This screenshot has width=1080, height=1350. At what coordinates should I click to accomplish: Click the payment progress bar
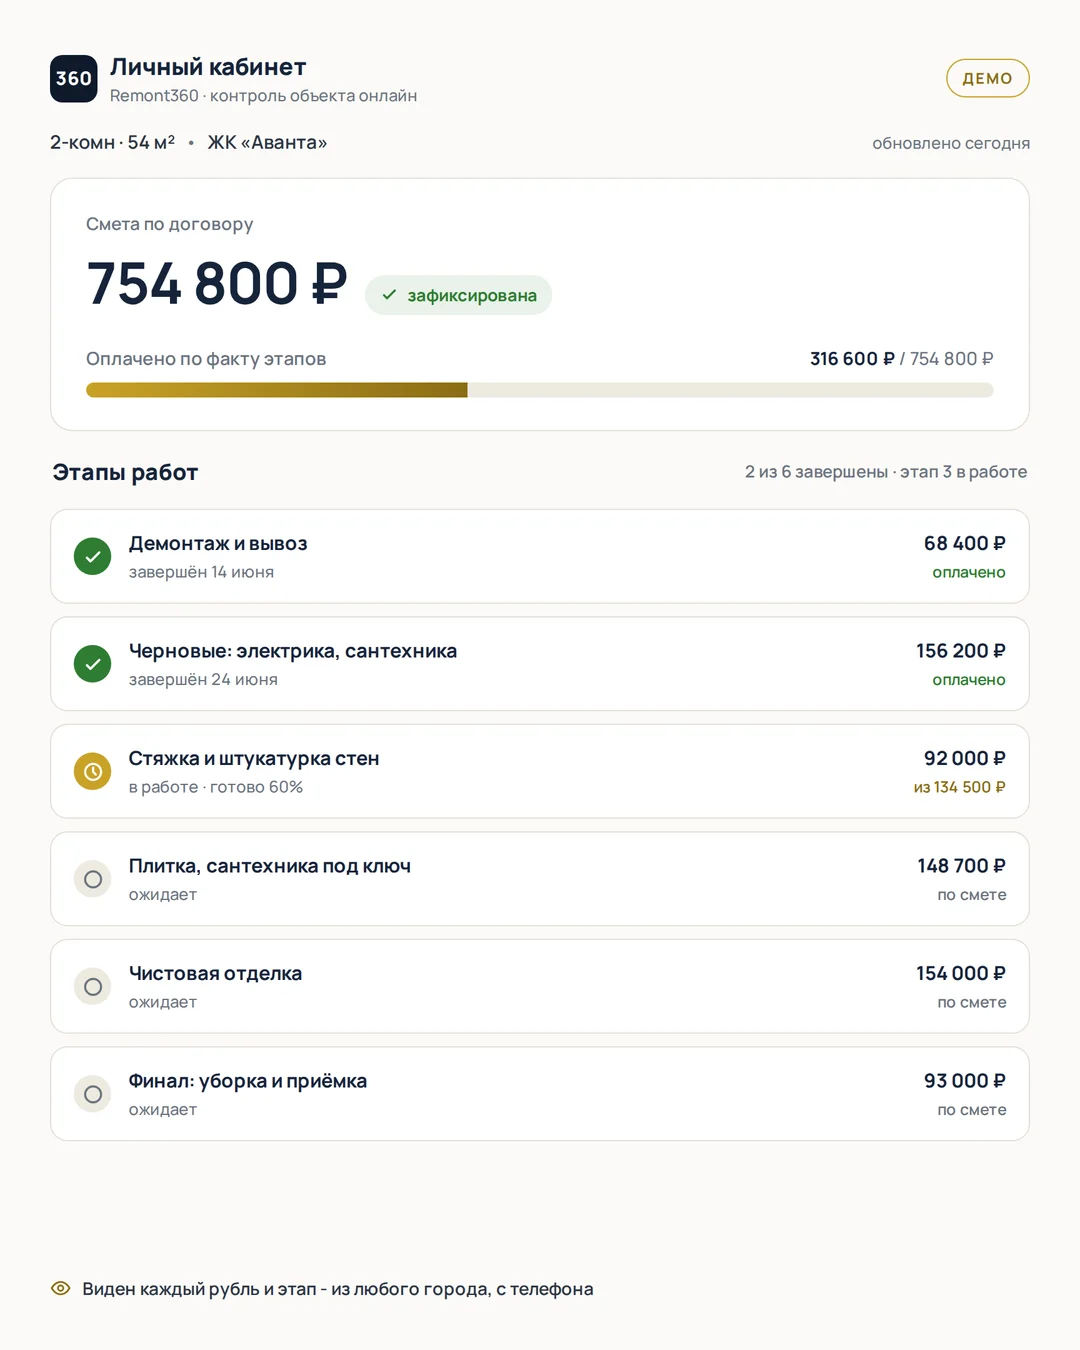point(540,390)
